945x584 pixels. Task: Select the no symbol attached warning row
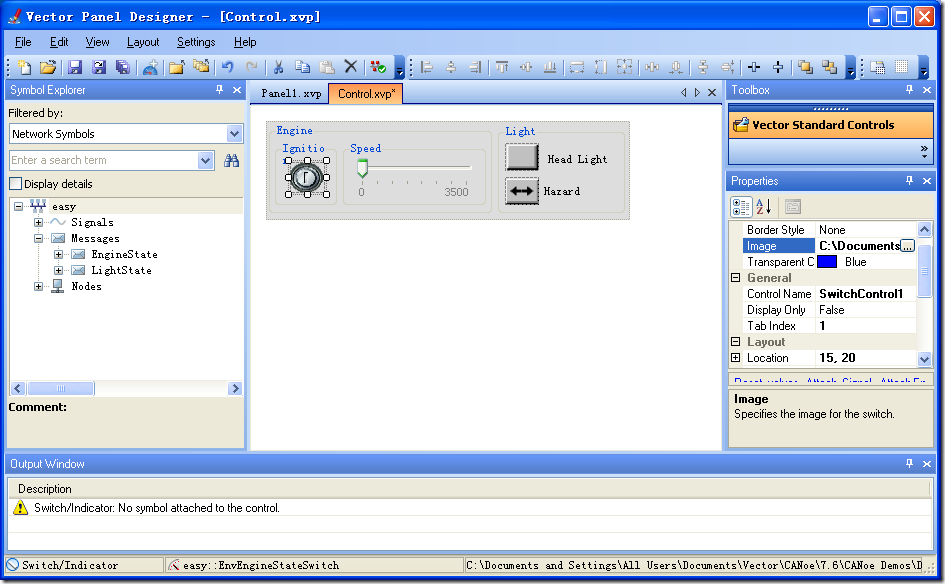pos(470,508)
